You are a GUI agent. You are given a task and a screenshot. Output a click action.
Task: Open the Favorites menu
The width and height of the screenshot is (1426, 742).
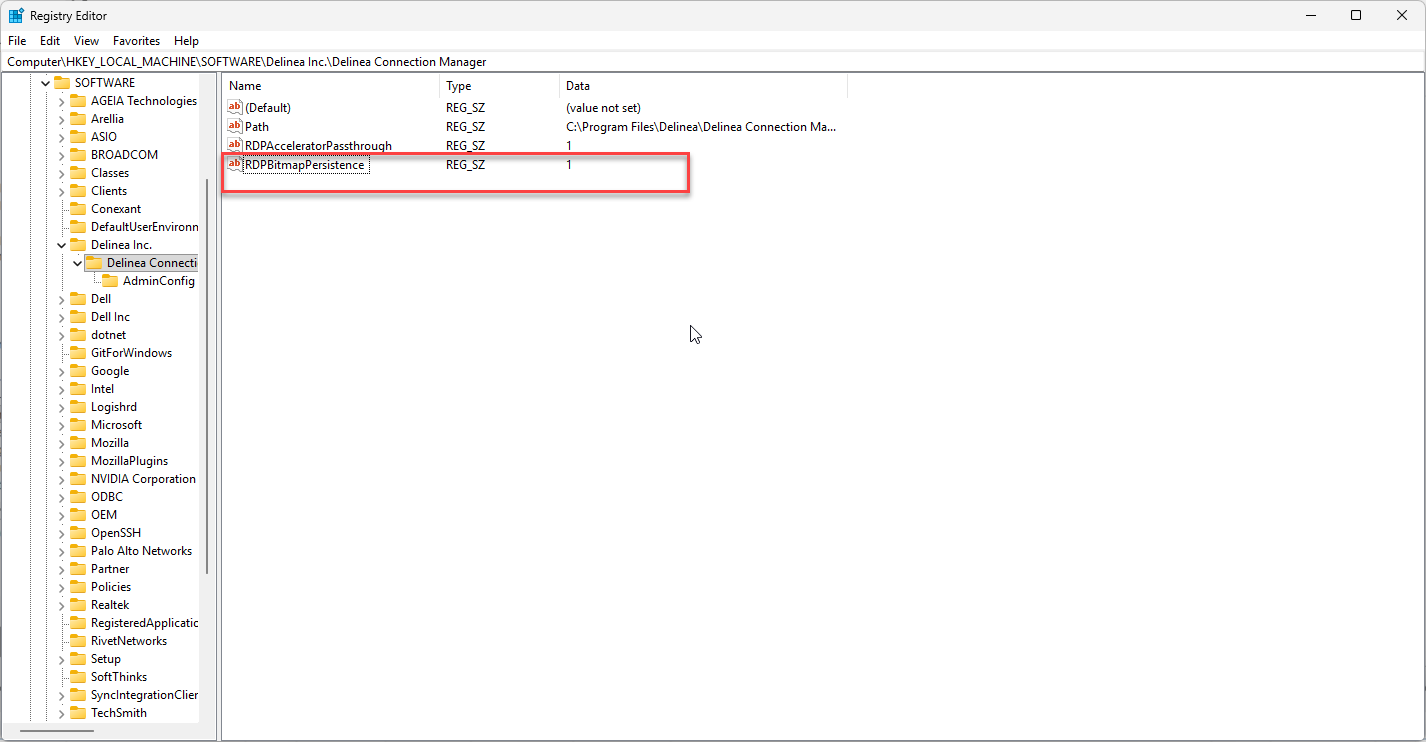pos(136,41)
